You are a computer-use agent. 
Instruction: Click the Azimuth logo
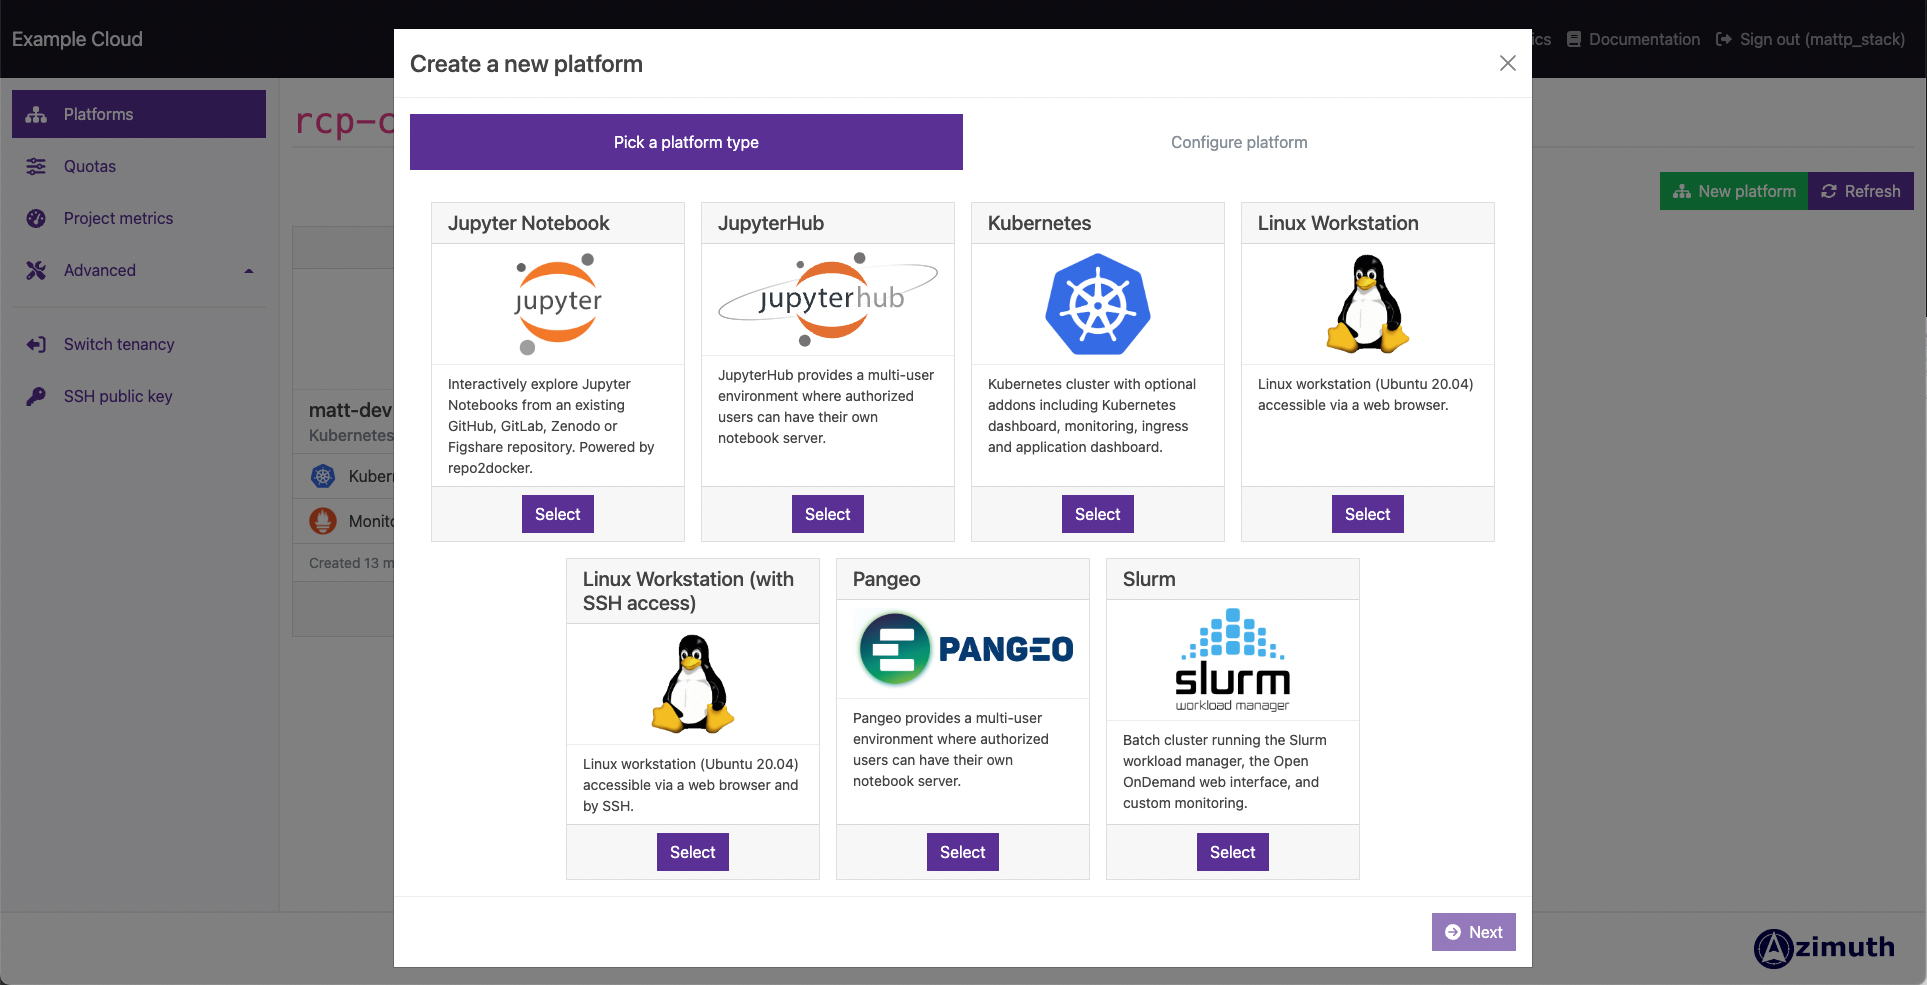tap(1824, 948)
